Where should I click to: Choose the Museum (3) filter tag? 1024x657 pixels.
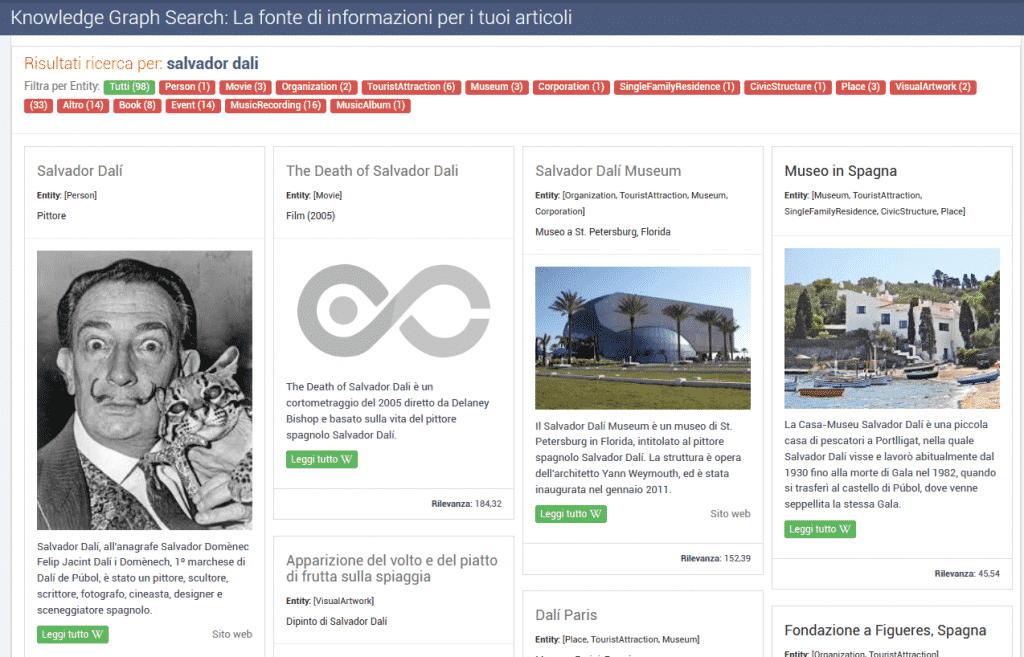(x=496, y=87)
